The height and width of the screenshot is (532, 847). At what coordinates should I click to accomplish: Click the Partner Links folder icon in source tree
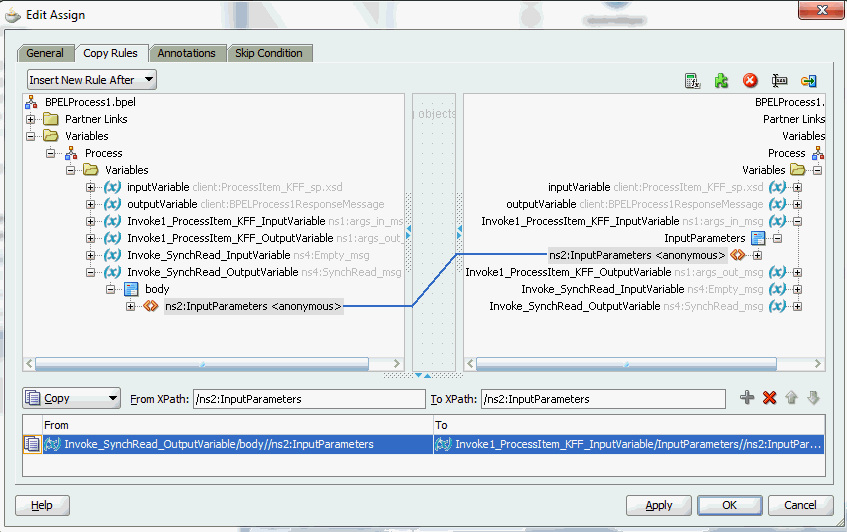pyautogui.click(x=51, y=119)
